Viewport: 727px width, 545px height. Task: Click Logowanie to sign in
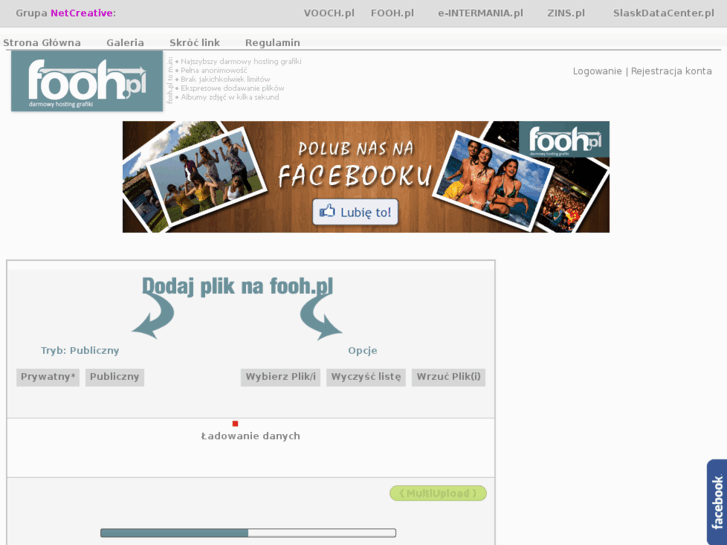click(597, 71)
